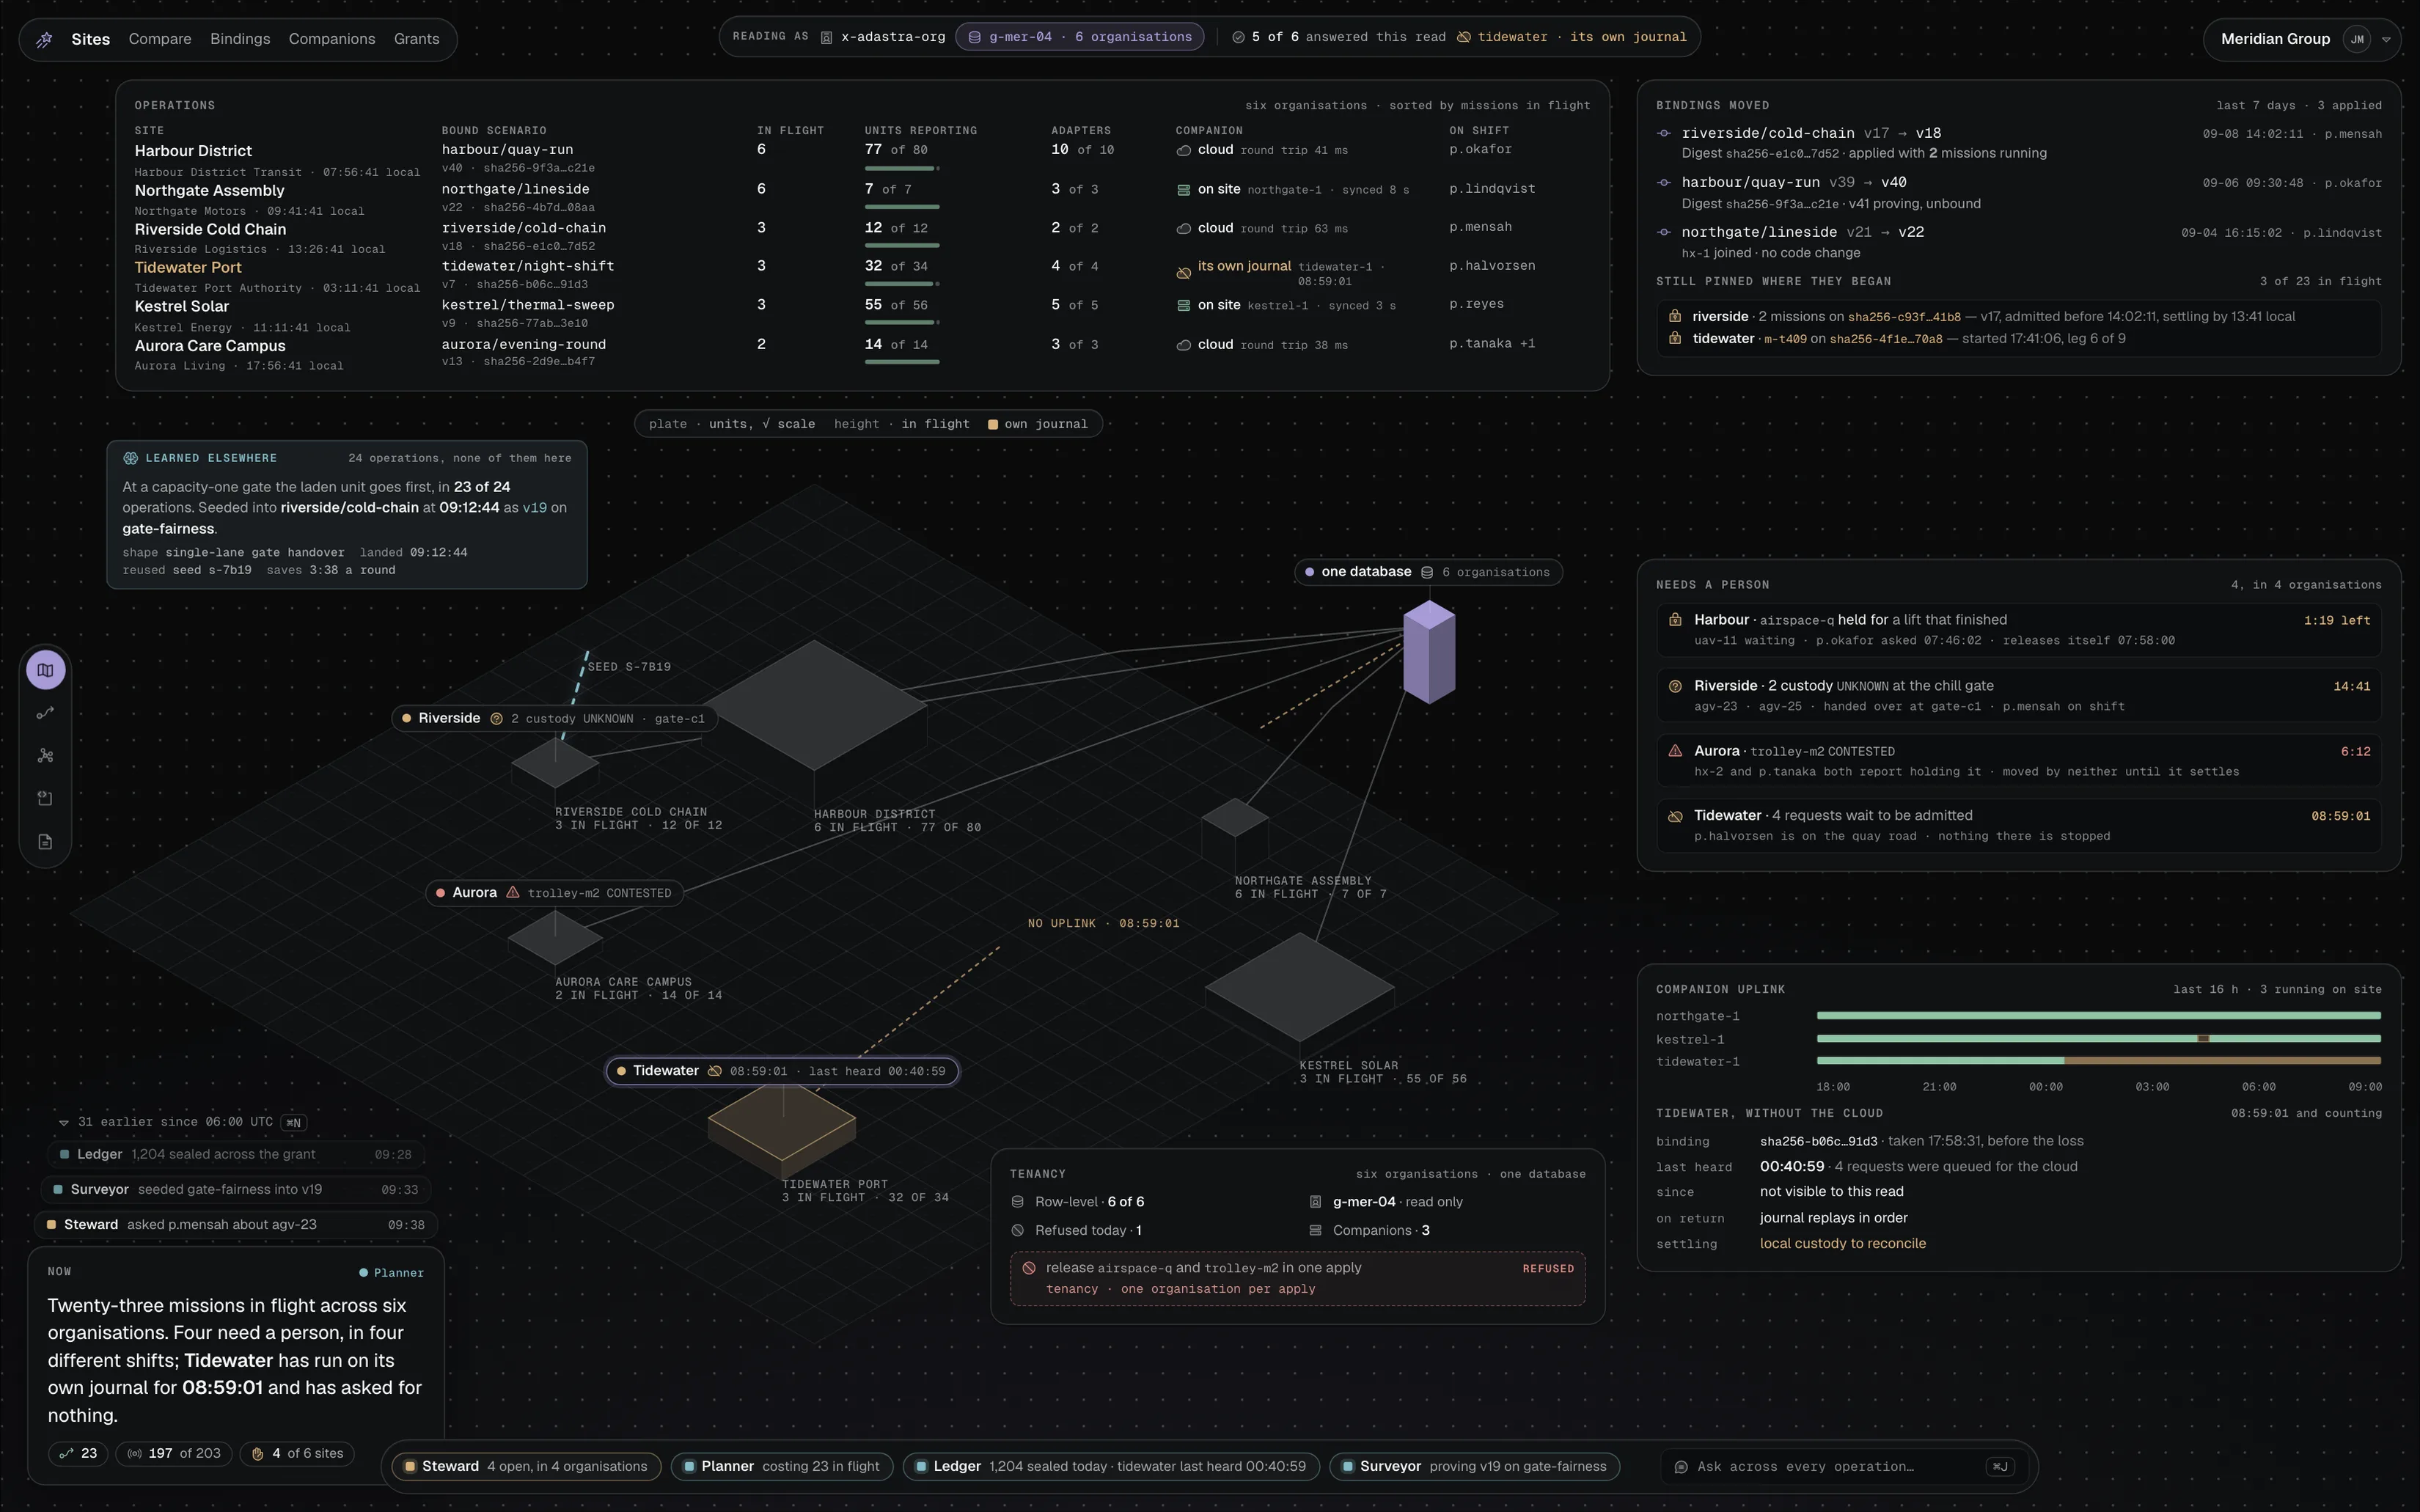
Task: Toggle the Planner agent chip
Action: tap(782, 1467)
